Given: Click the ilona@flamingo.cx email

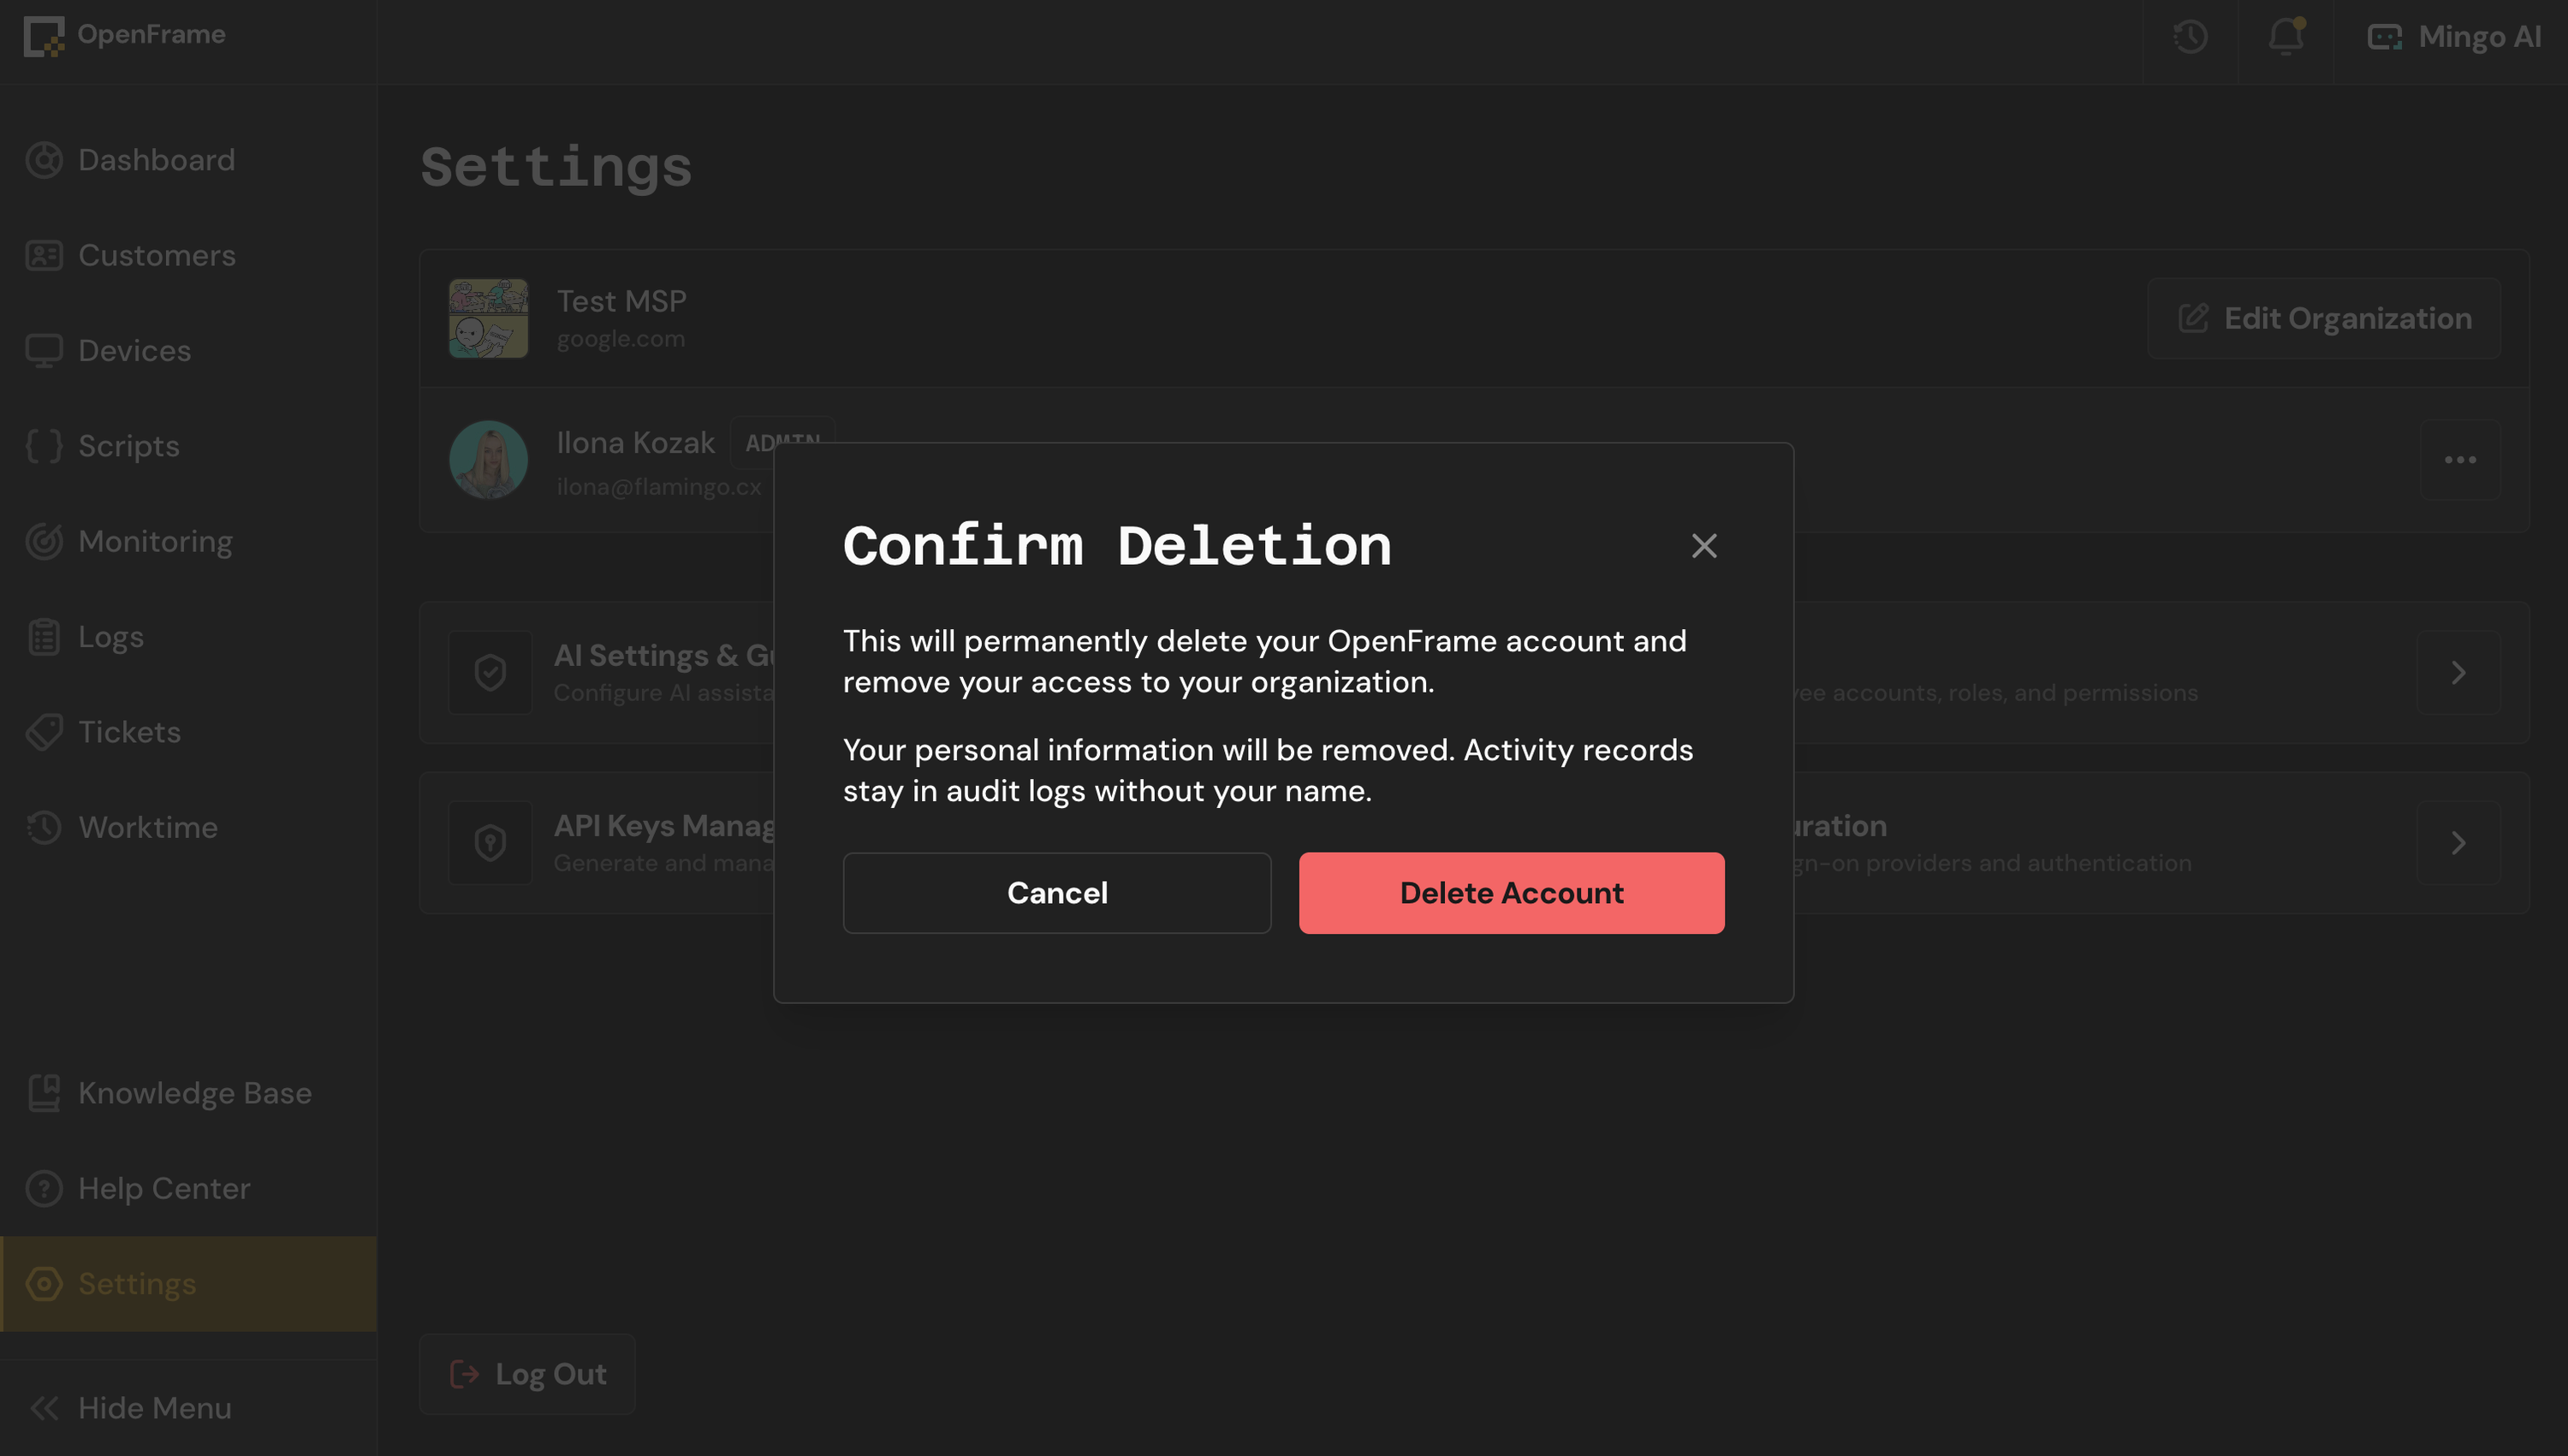Looking at the screenshot, I should coord(659,487).
